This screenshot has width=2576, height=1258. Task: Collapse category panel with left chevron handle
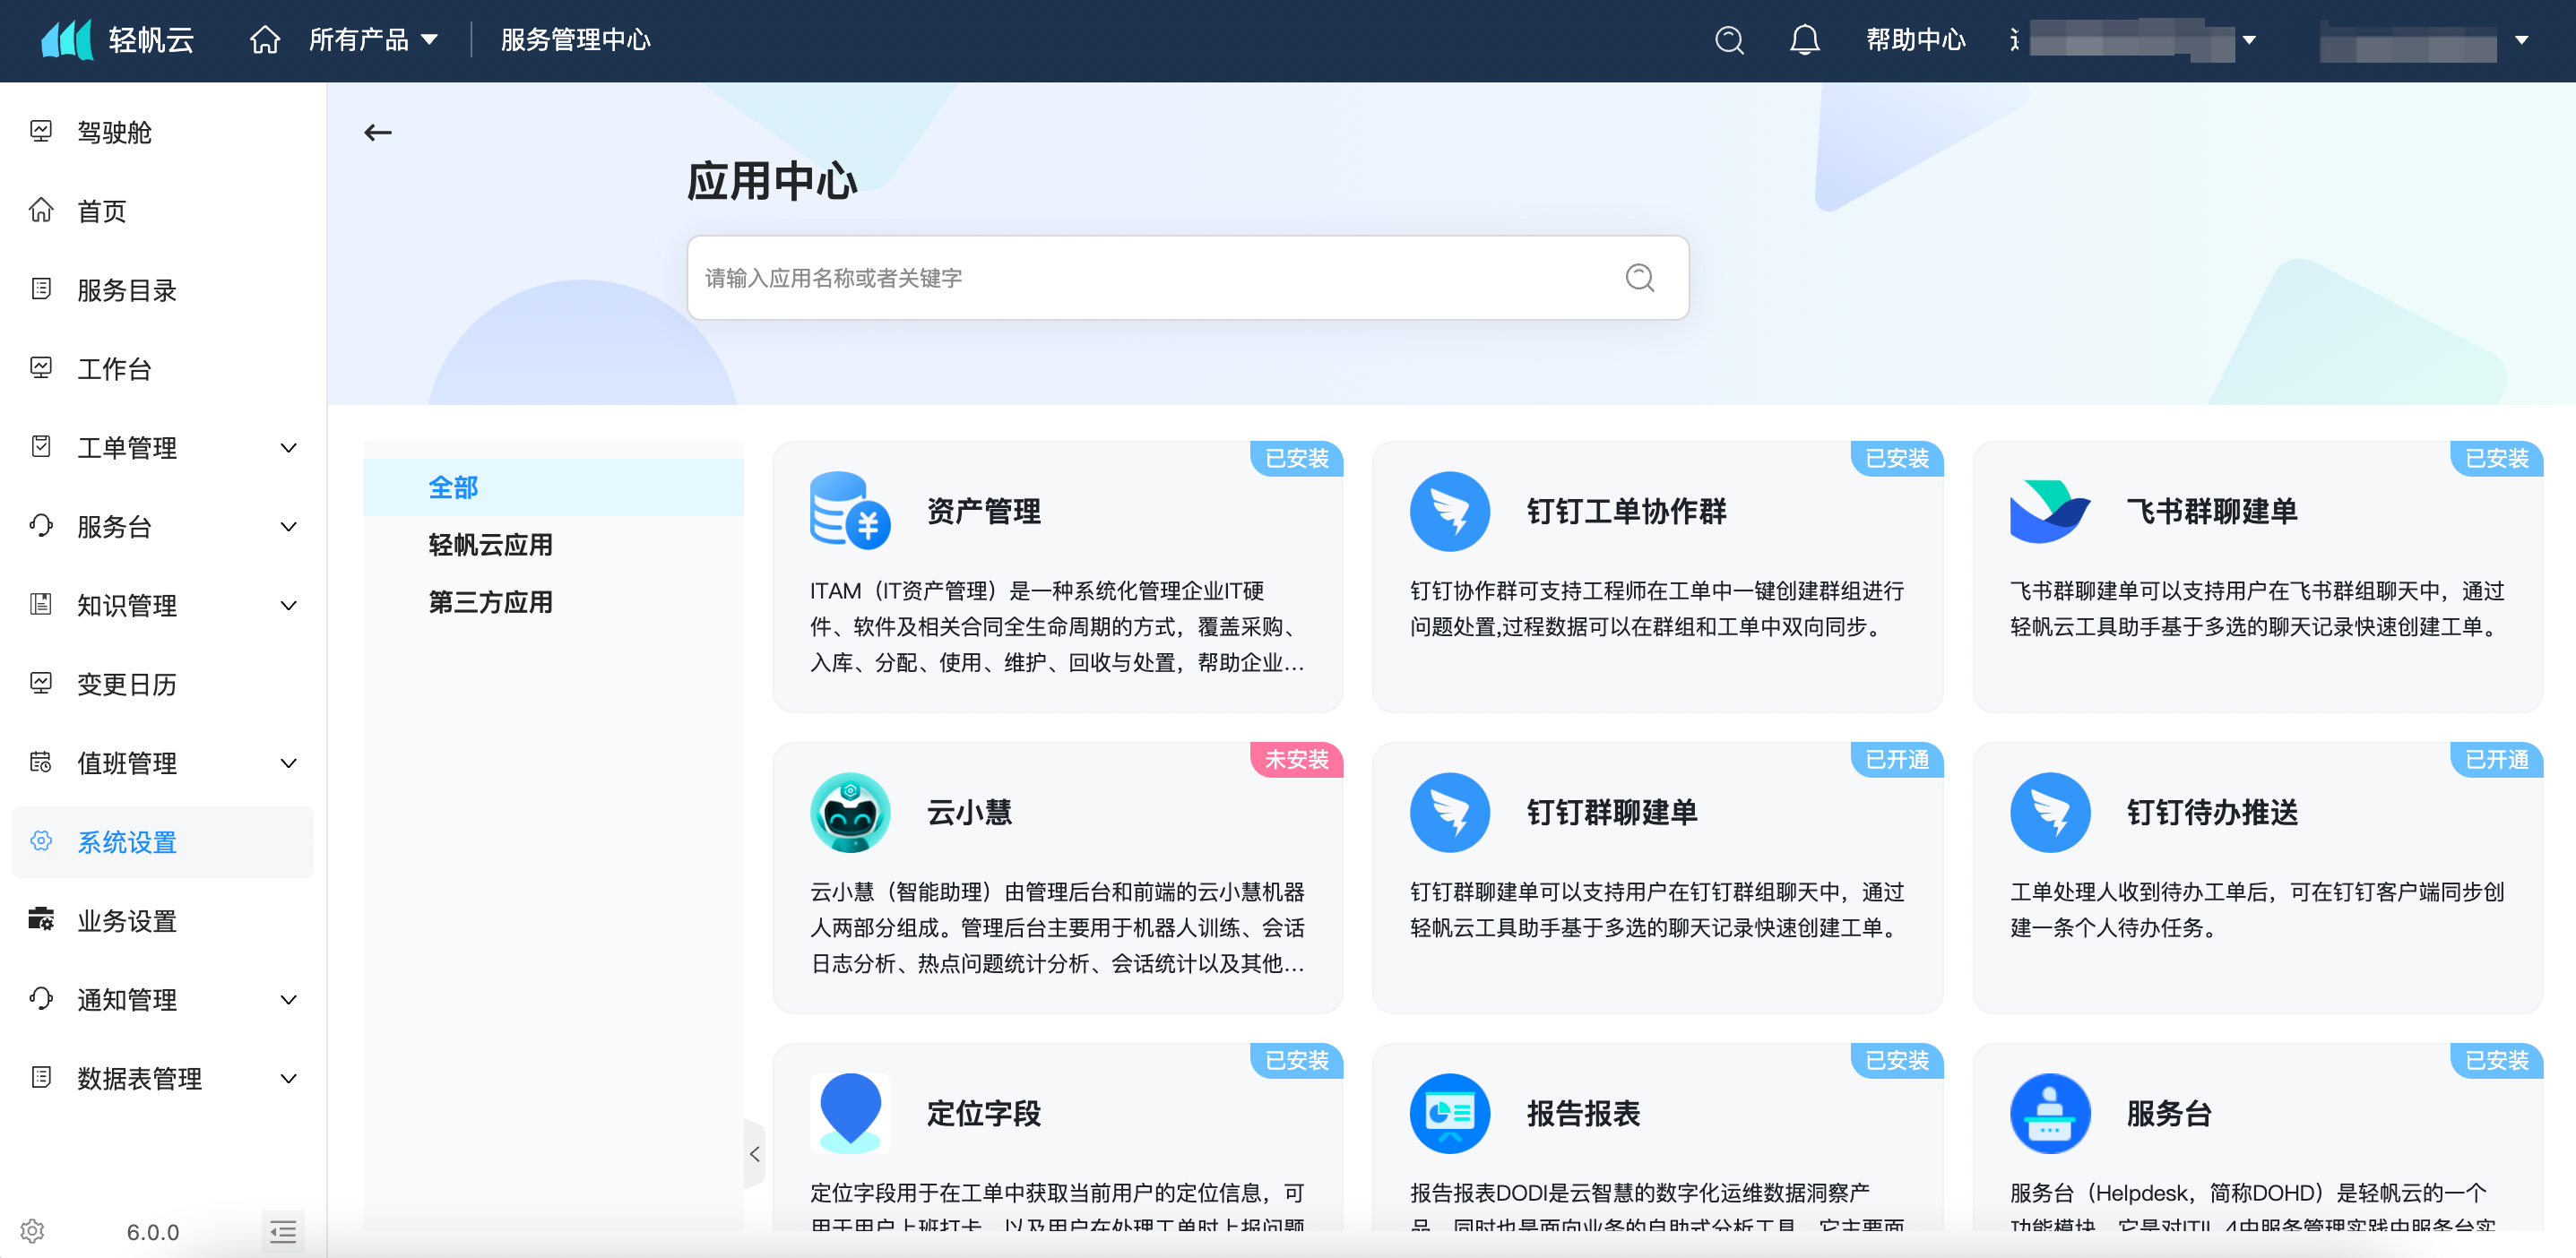point(755,1154)
